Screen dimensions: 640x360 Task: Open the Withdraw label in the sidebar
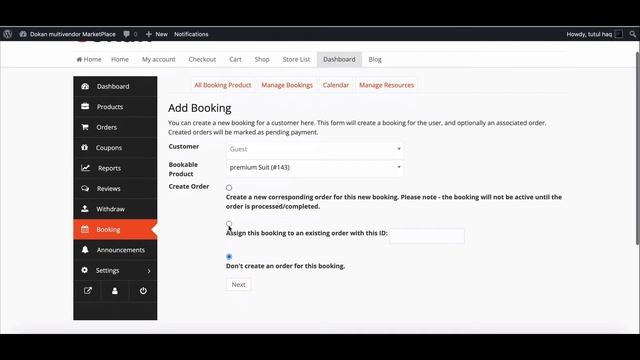[x=111, y=209]
